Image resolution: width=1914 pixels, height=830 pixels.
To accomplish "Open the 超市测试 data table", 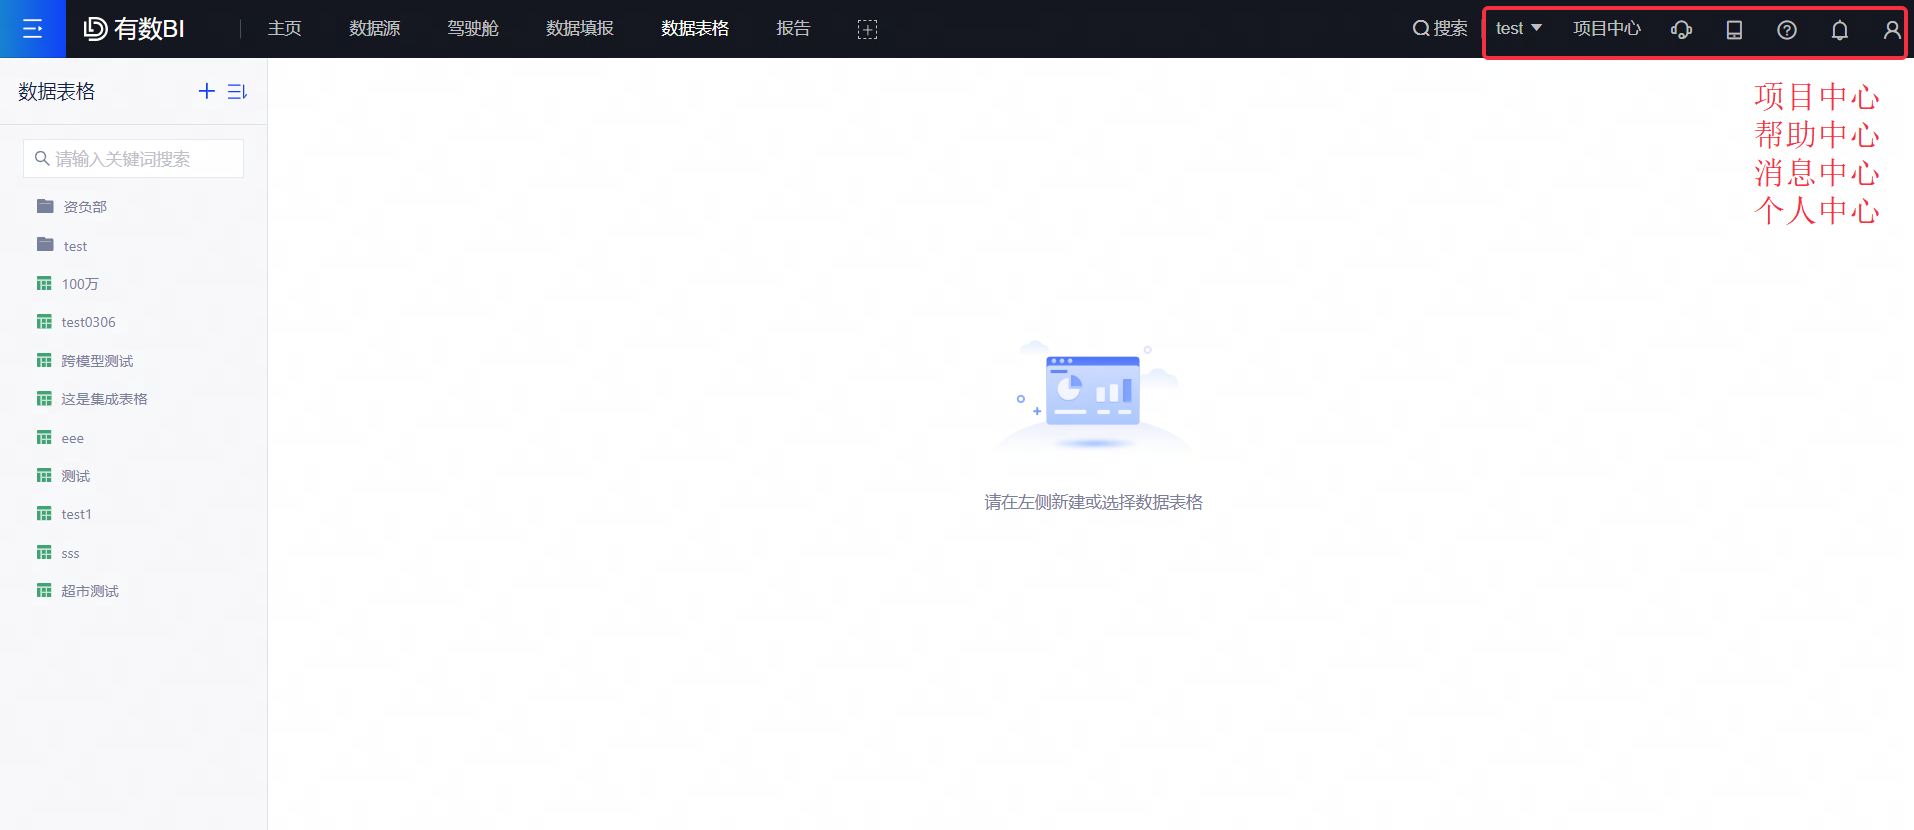I will 90,591.
